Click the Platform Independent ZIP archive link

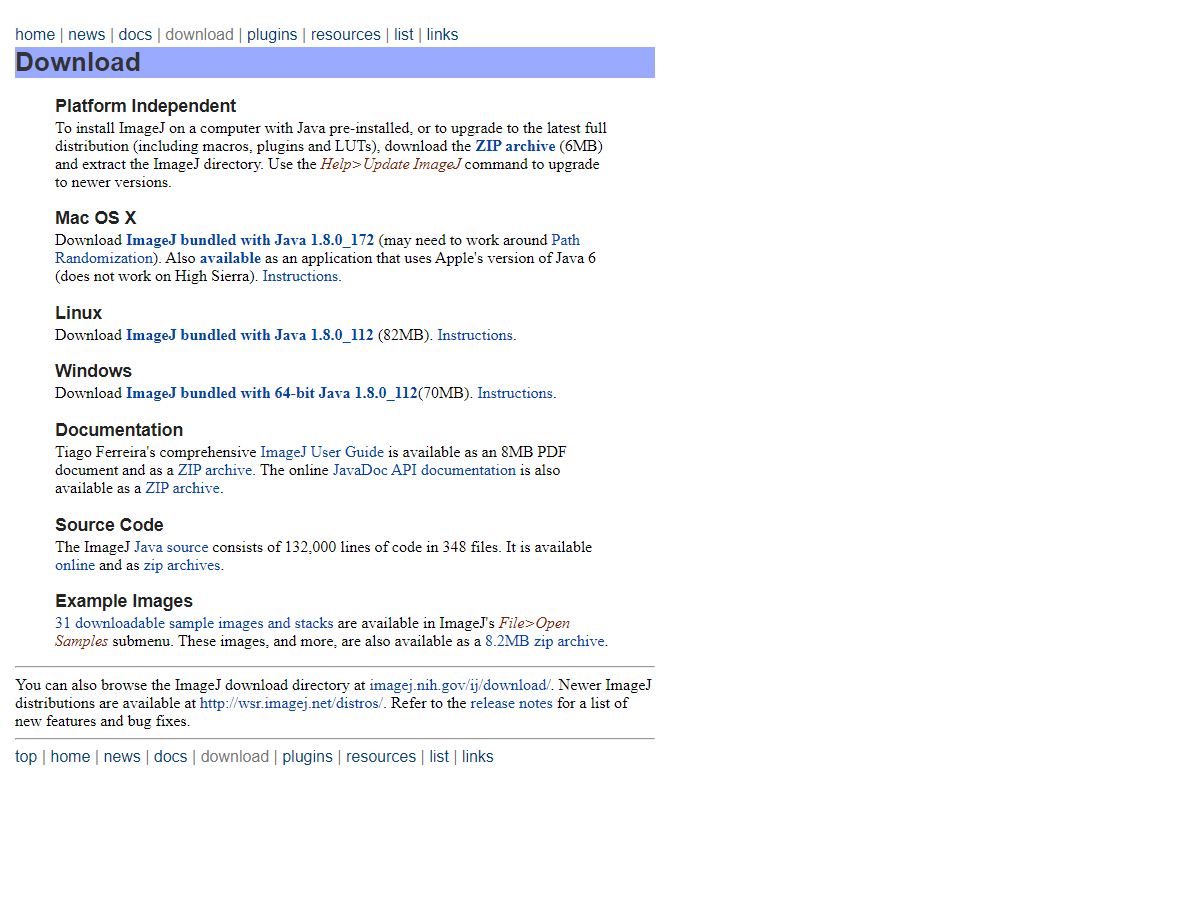514,146
